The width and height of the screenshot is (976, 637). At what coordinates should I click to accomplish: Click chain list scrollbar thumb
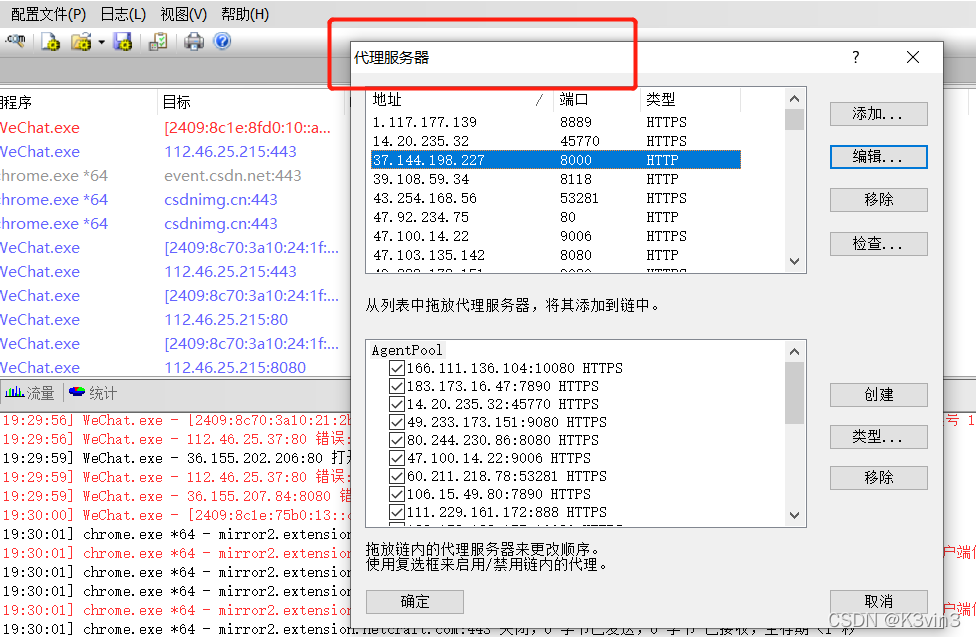pos(794,392)
